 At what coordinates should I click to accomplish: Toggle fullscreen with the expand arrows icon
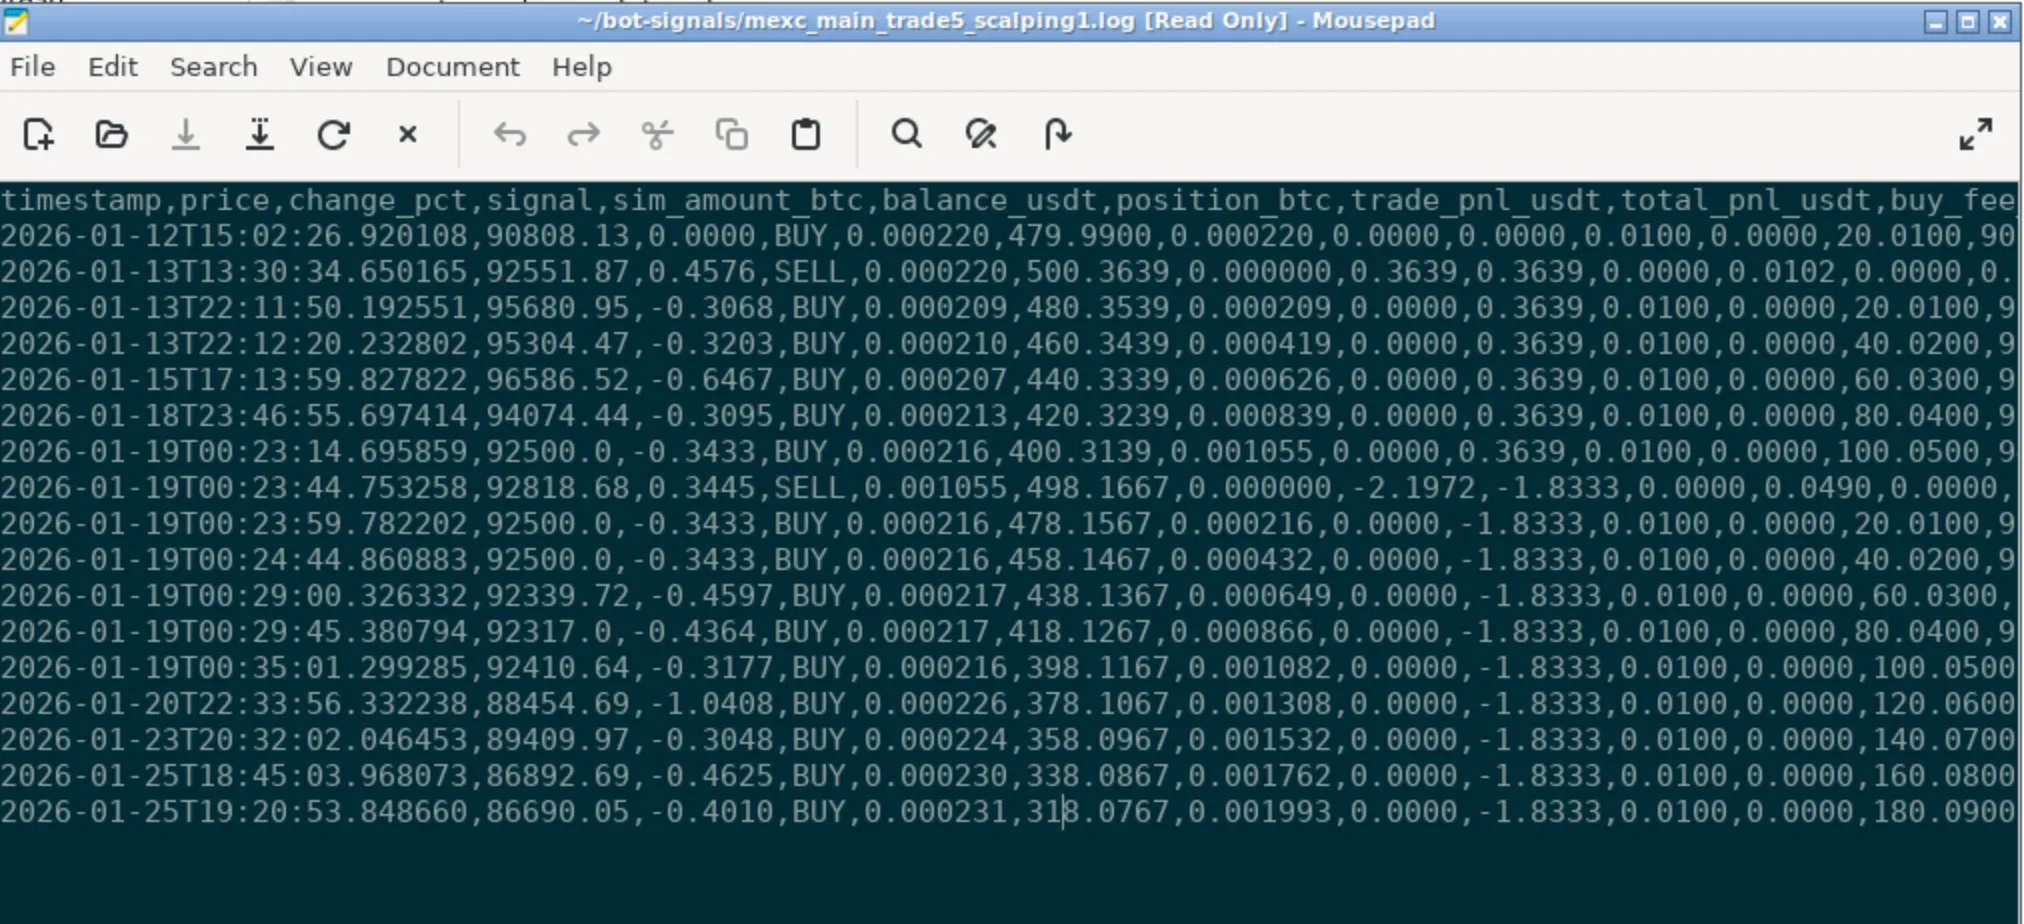tap(1976, 134)
